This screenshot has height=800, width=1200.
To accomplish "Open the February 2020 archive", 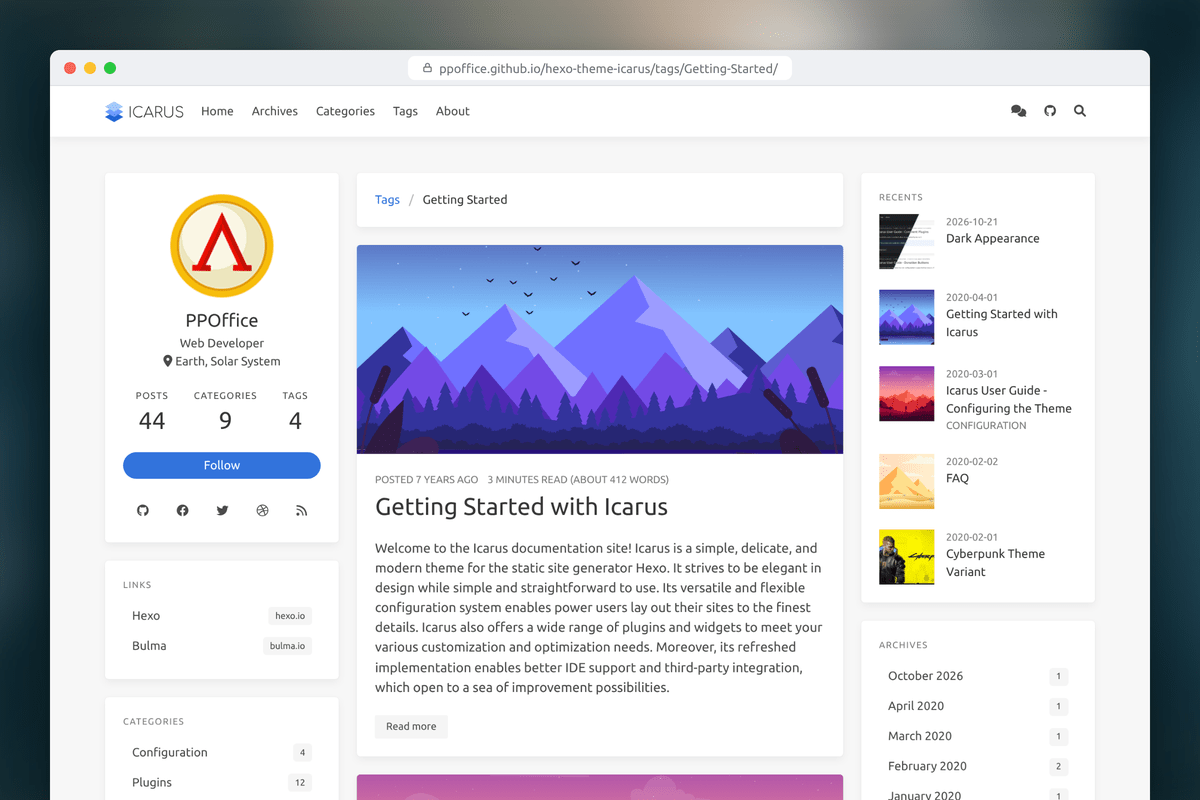I will (978, 766).
